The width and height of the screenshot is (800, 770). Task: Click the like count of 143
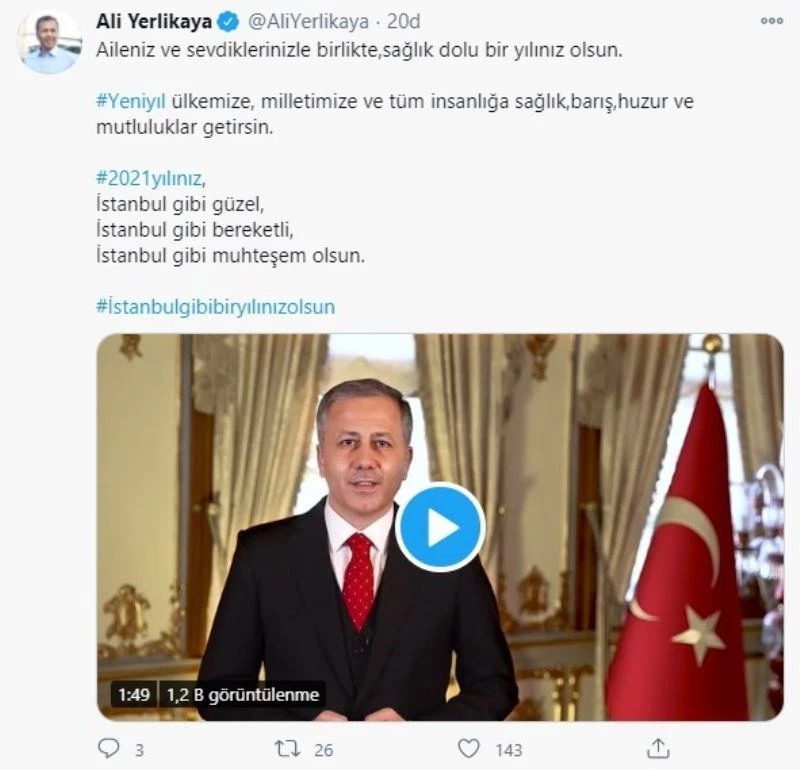point(508,749)
